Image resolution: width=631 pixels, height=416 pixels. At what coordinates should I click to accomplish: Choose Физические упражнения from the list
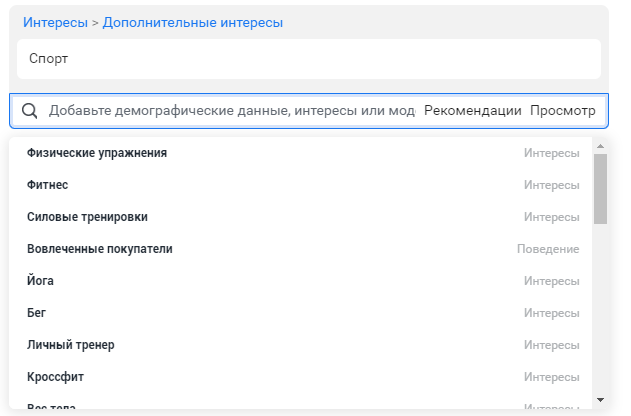click(x=97, y=153)
